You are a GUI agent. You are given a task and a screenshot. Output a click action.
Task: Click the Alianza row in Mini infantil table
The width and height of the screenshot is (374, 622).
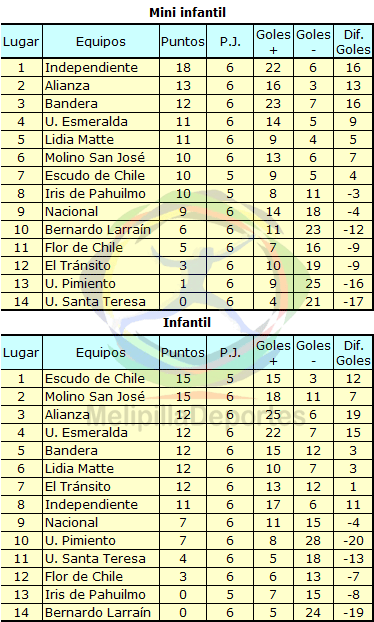coord(187,86)
